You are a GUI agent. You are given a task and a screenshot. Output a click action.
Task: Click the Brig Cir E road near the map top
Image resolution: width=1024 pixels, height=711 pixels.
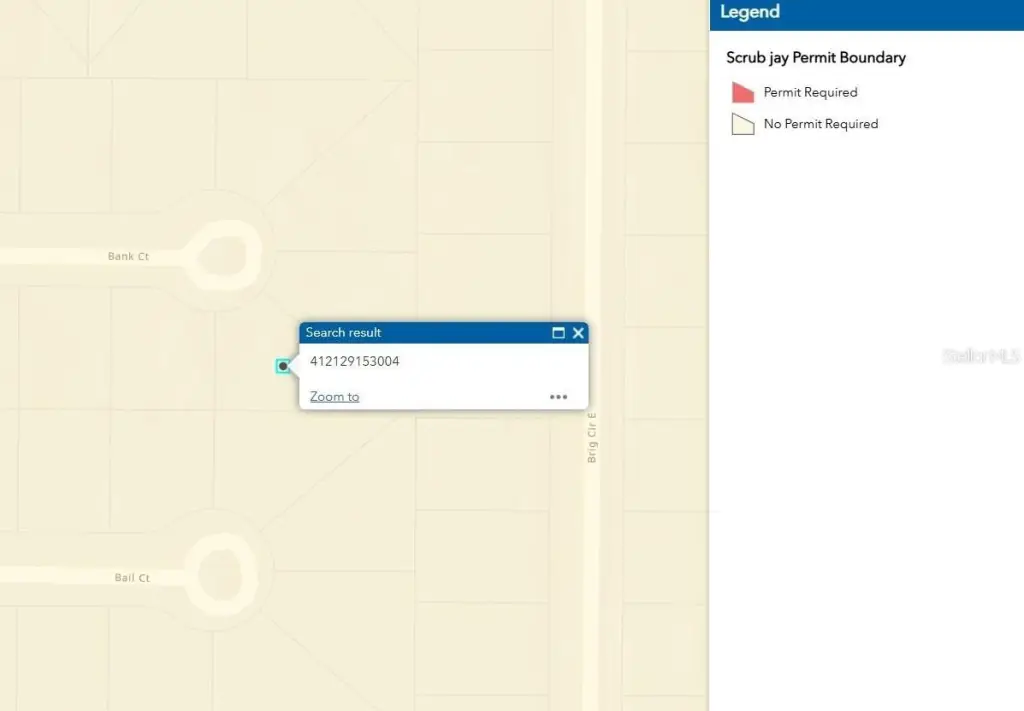(x=593, y=60)
